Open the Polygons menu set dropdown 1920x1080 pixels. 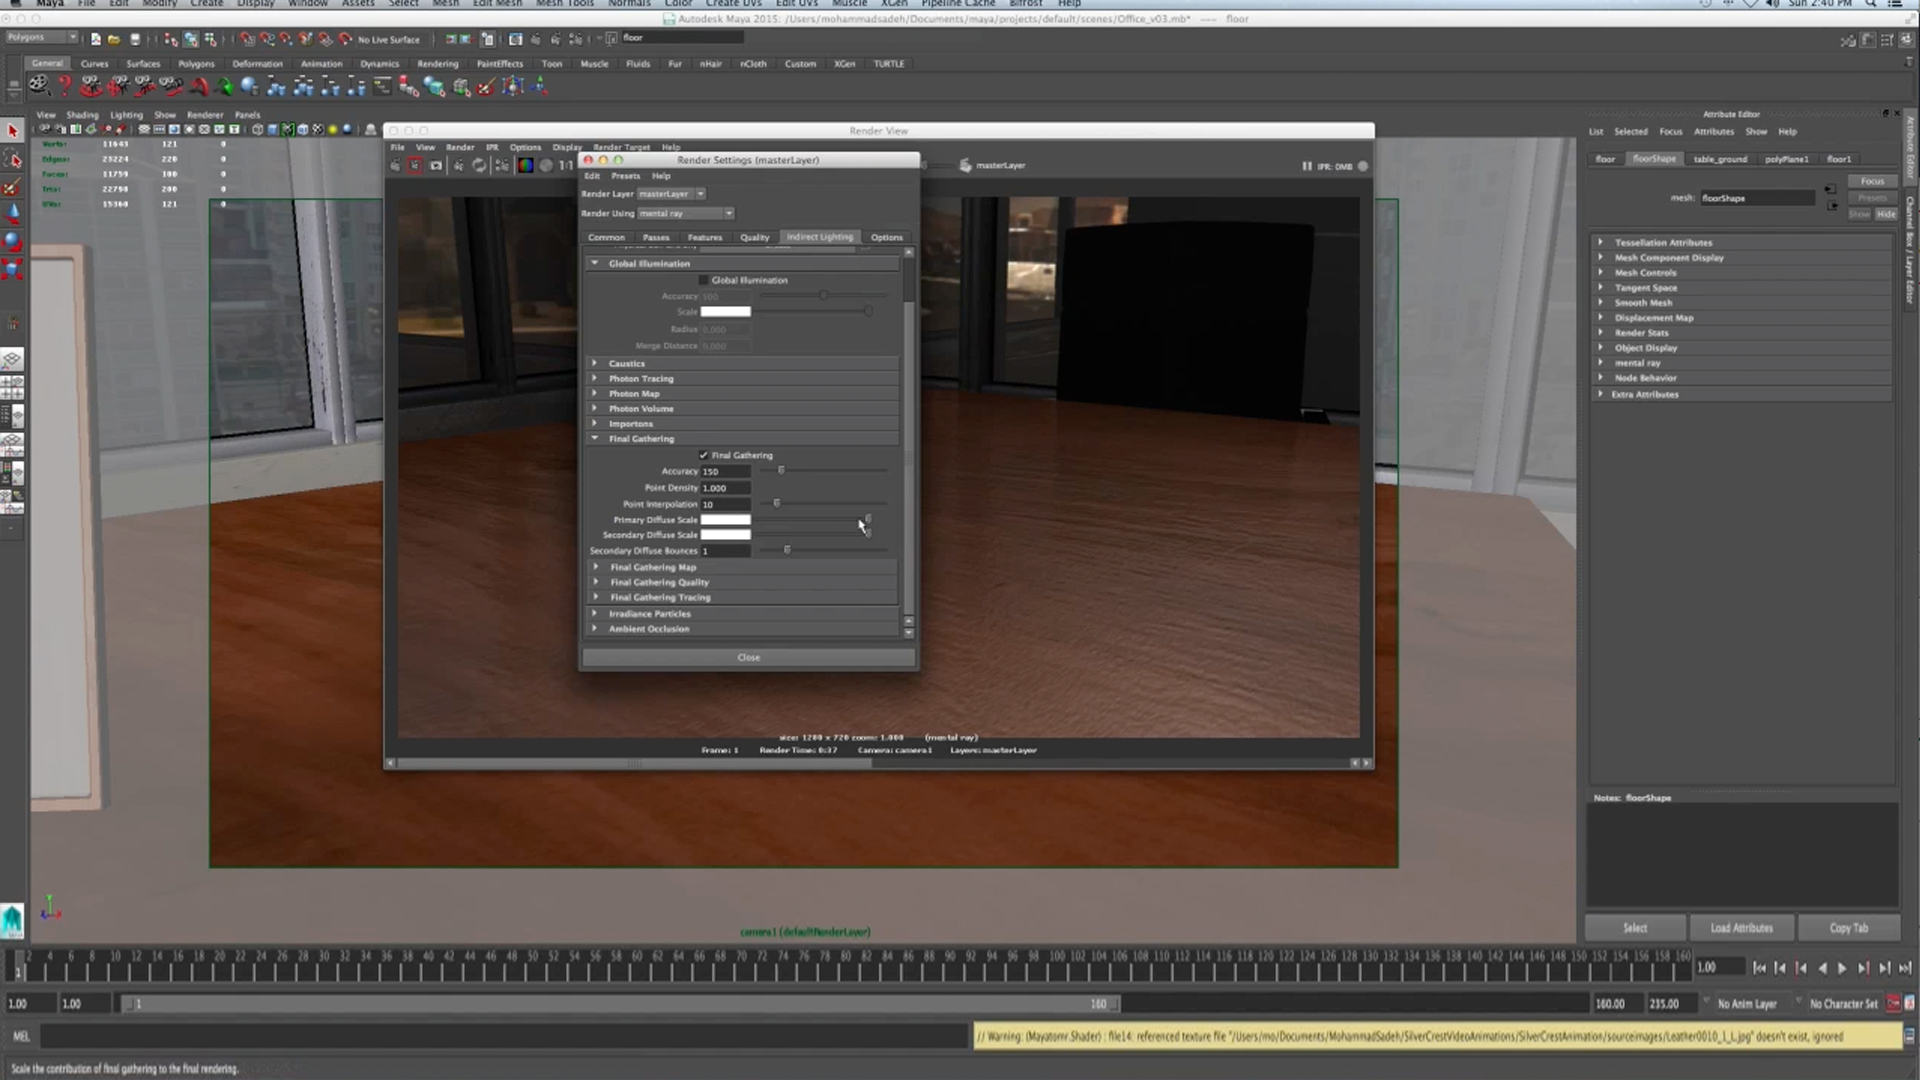point(40,37)
